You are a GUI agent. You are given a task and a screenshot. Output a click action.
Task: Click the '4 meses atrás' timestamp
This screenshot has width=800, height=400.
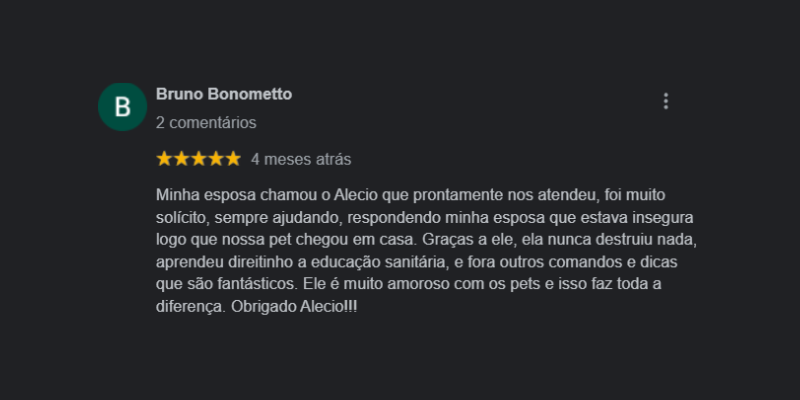[x=301, y=160]
